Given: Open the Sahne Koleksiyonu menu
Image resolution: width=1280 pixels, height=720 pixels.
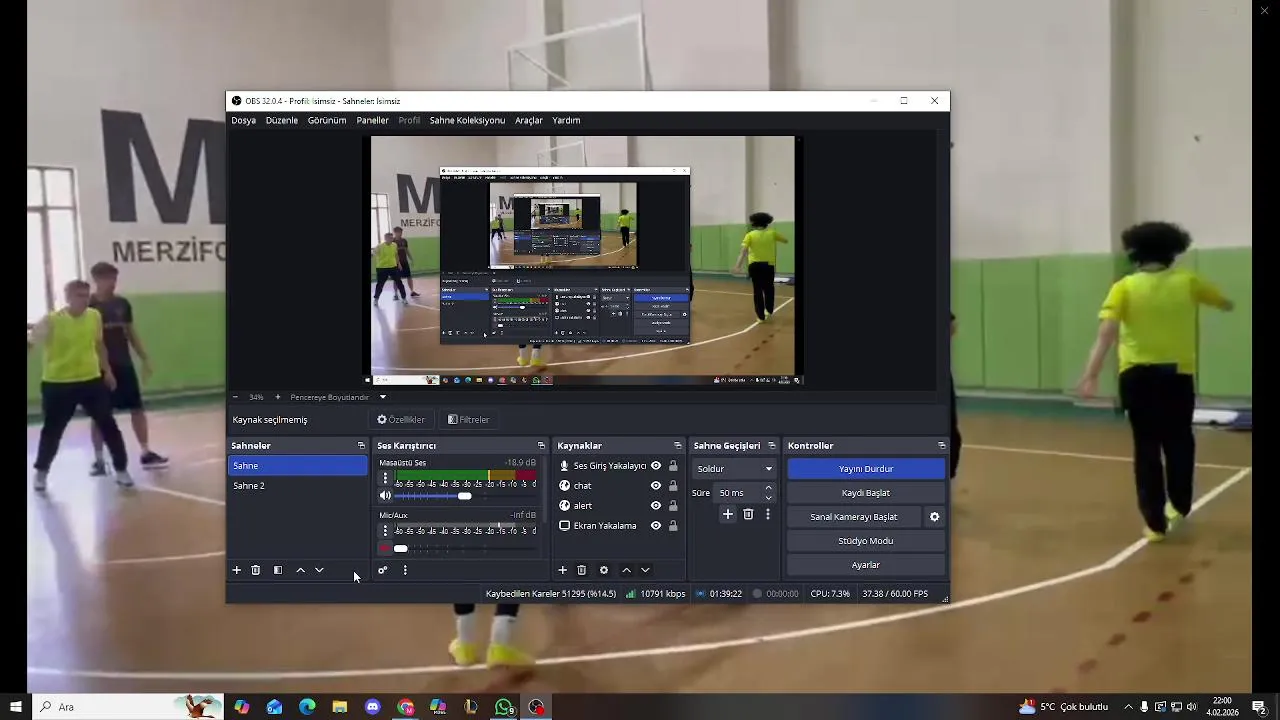Looking at the screenshot, I should pyautogui.click(x=467, y=120).
